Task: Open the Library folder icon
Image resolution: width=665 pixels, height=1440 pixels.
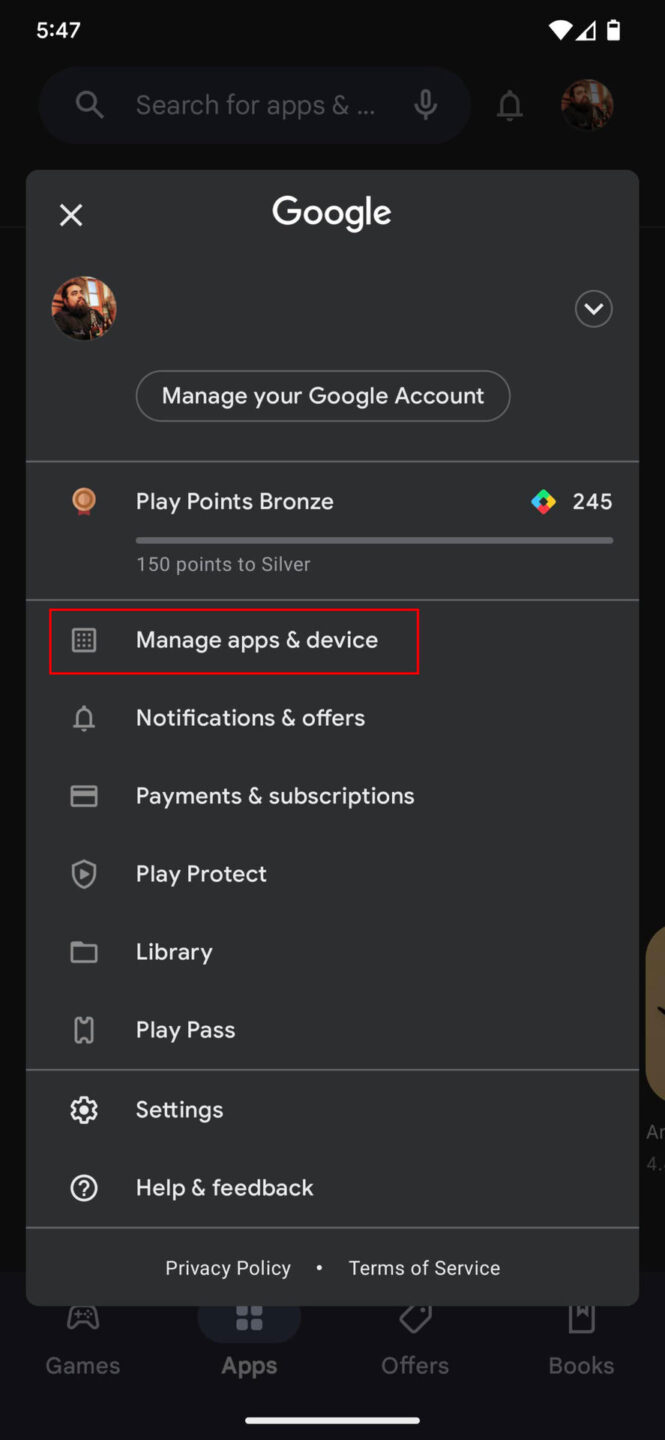Action: 84,951
